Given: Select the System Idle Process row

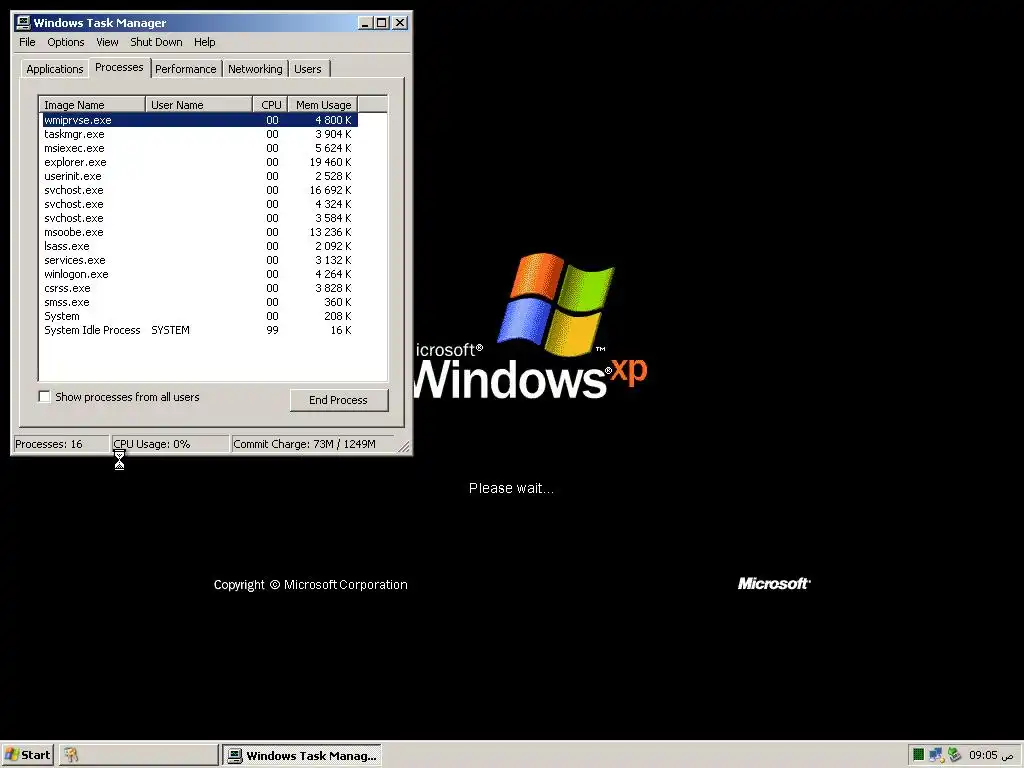Looking at the screenshot, I should pyautogui.click(x=199, y=330).
